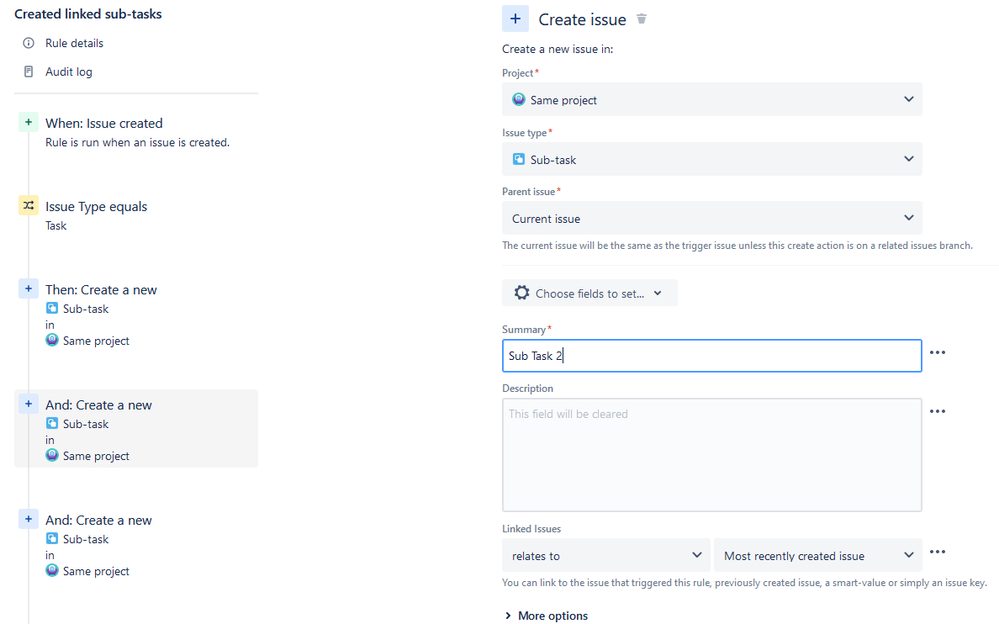Open the 'Most recently created issue' dropdown

[x=817, y=556]
